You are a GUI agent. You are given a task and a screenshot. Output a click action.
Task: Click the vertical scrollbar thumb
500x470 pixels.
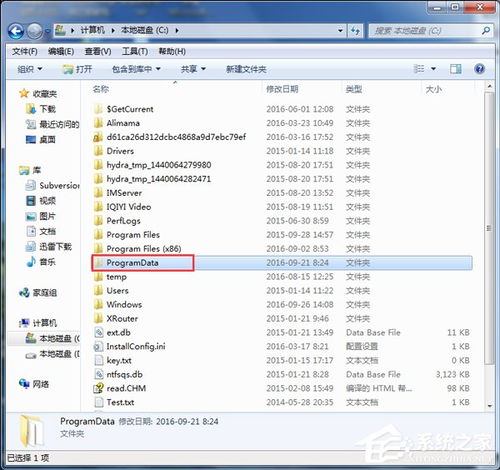pyautogui.click(x=489, y=228)
